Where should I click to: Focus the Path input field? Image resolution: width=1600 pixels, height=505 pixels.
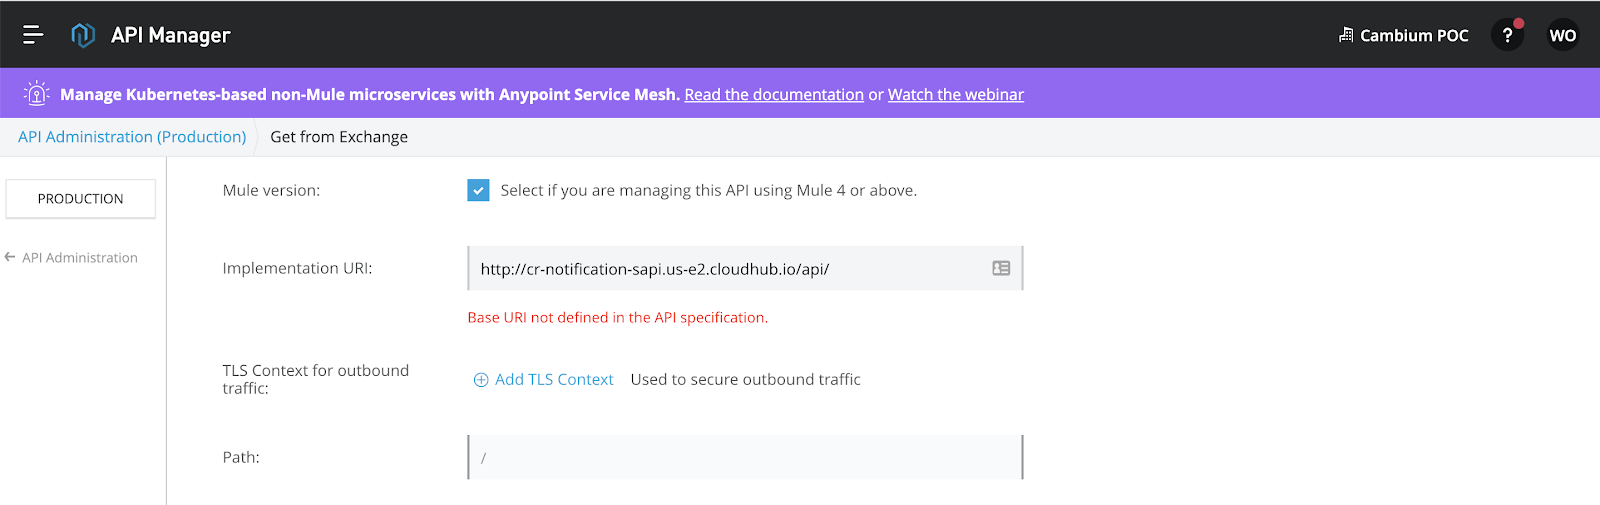(x=745, y=457)
